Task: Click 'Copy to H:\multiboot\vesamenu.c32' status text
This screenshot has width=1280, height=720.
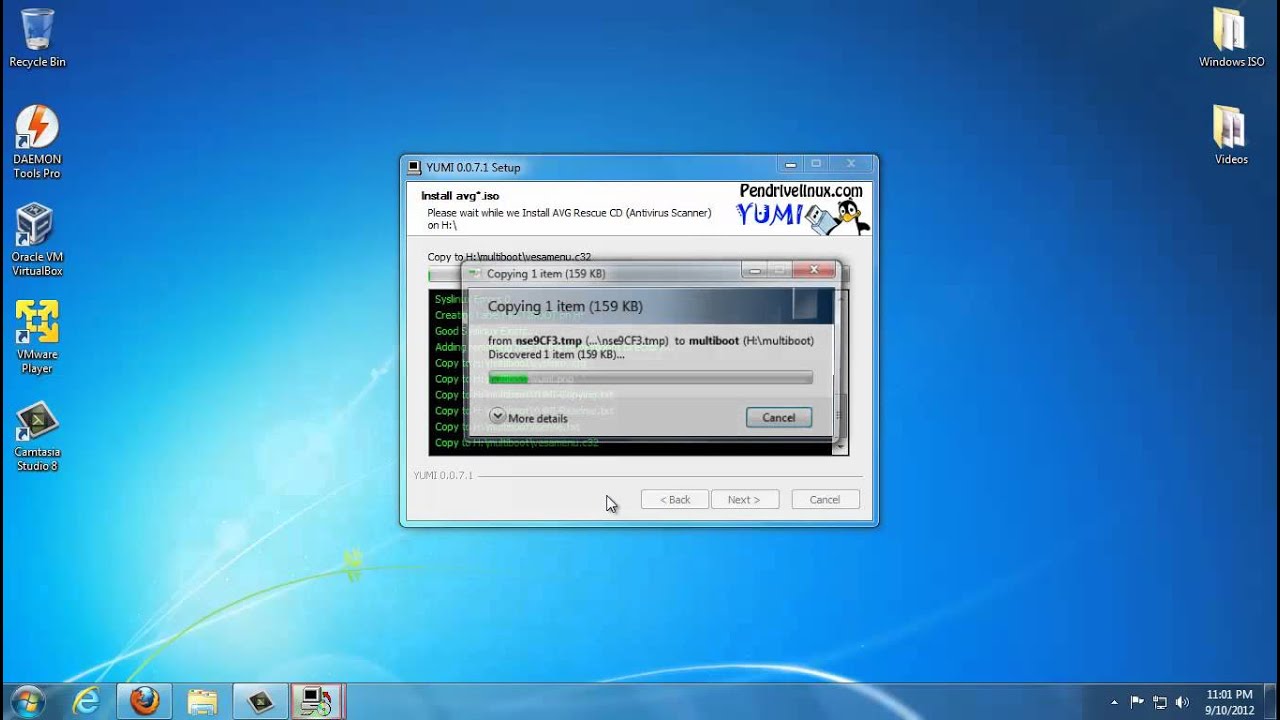Action: click(x=509, y=257)
